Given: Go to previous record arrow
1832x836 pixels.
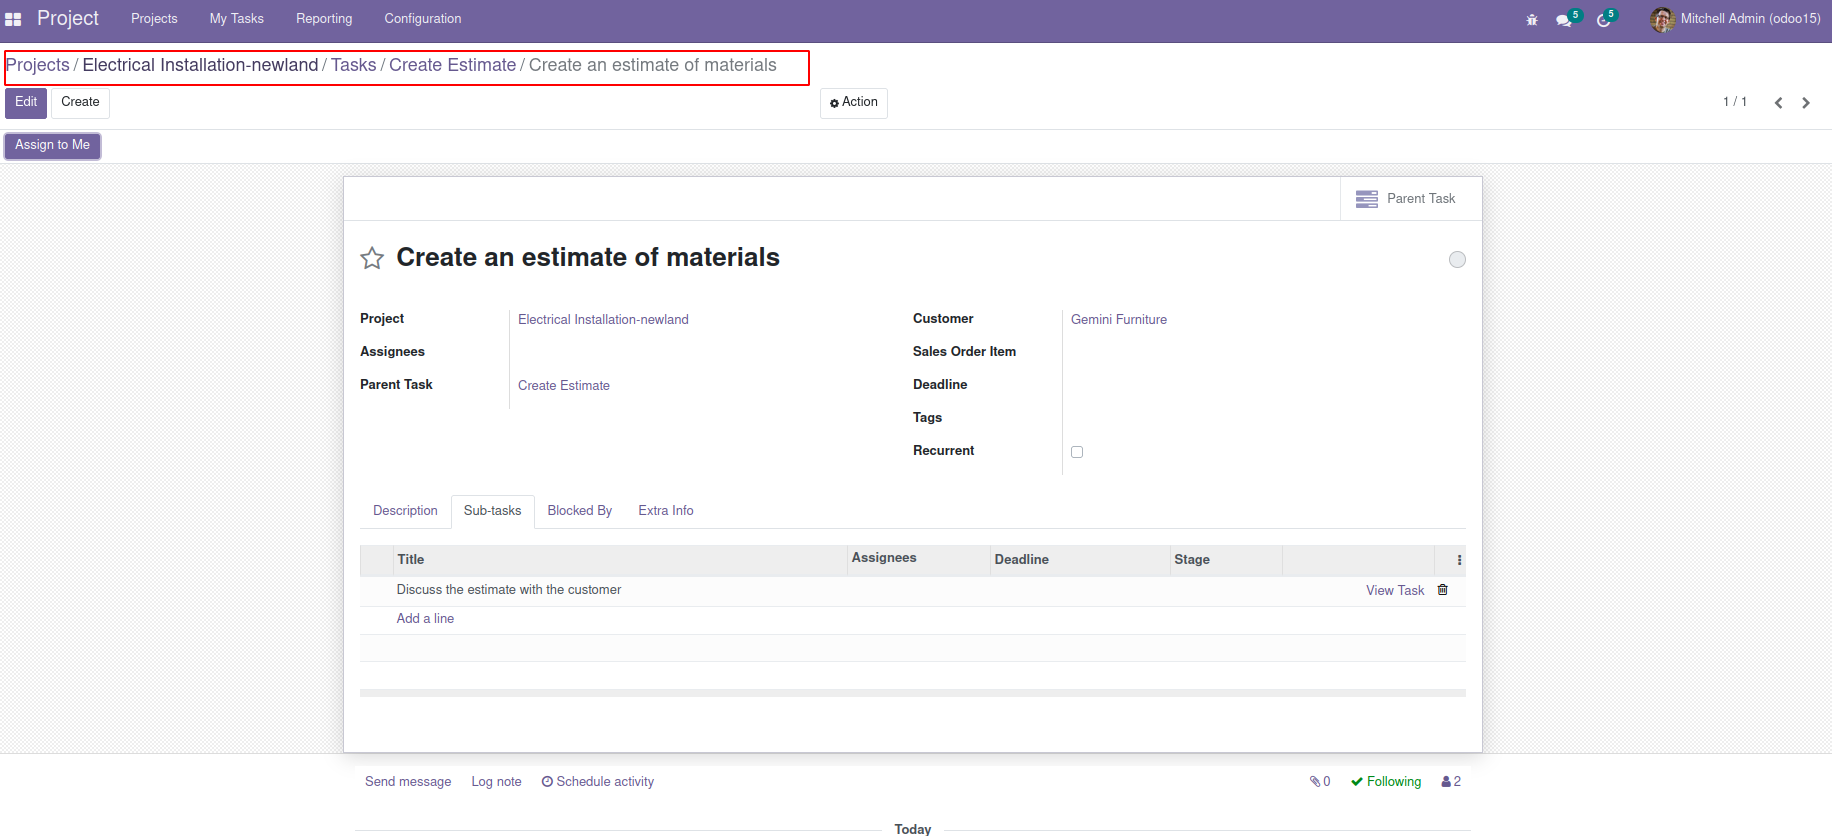Looking at the screenshot, I should tap(1778, 103).
